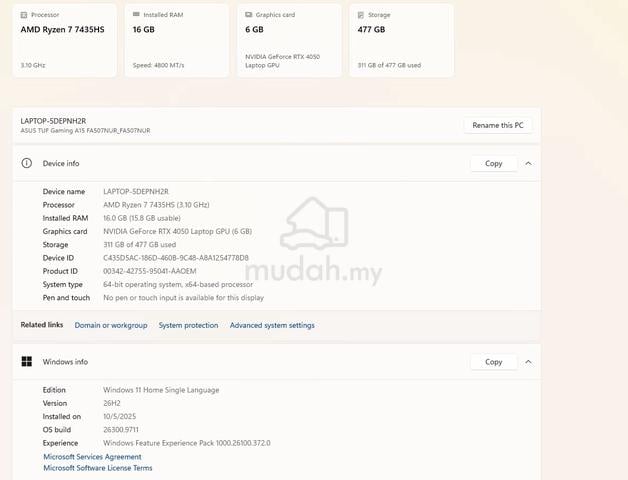Select the Product ID label
The height and width of the screenshot is (480, 628).
click(60, 271)
